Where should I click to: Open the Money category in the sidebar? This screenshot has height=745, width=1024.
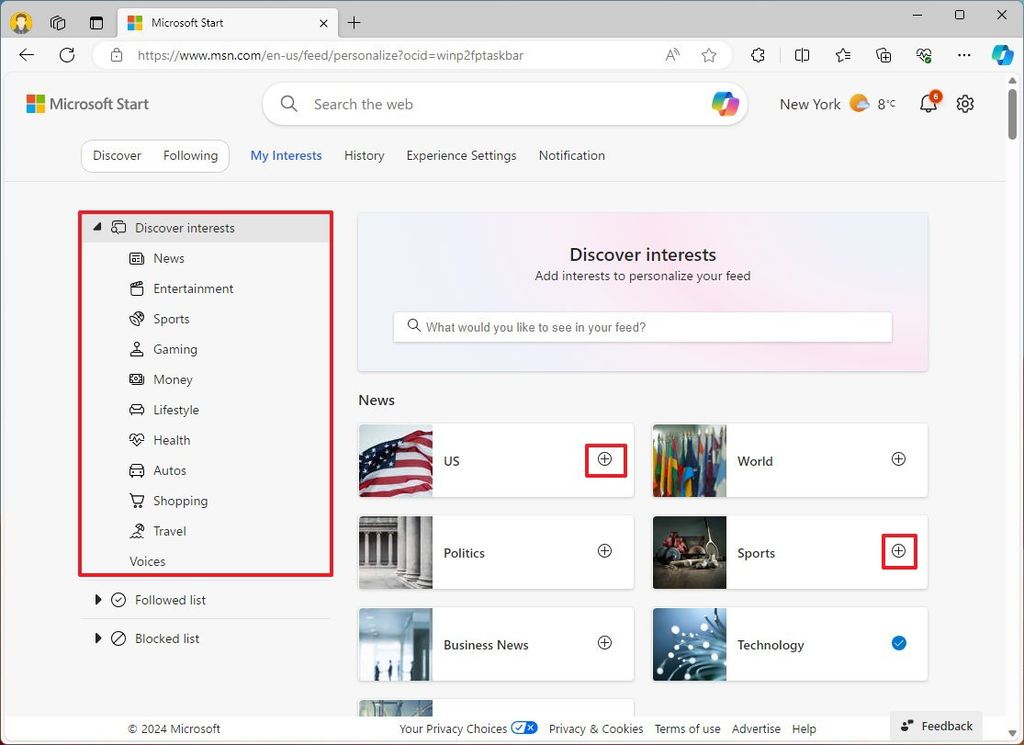[x=173, y=379]
